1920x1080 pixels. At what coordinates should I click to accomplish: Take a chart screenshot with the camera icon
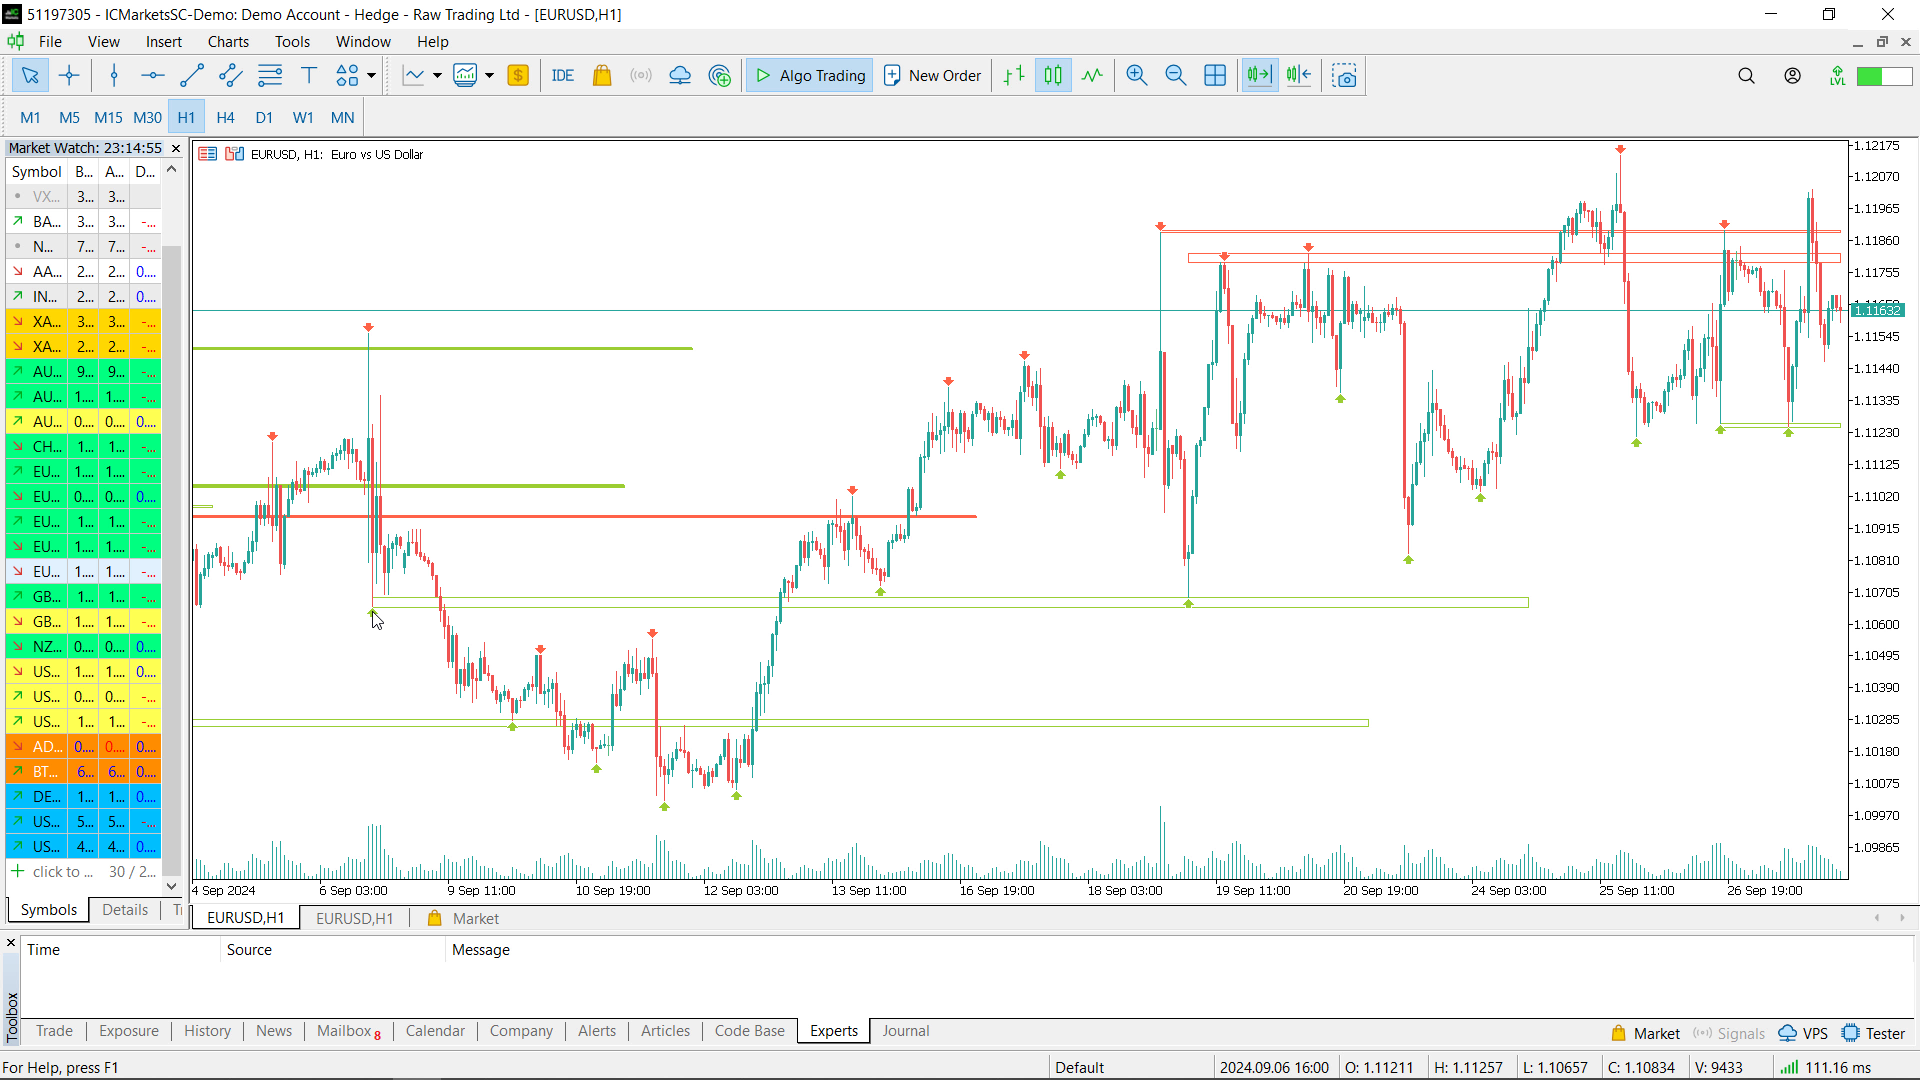tap(1344, 75)
